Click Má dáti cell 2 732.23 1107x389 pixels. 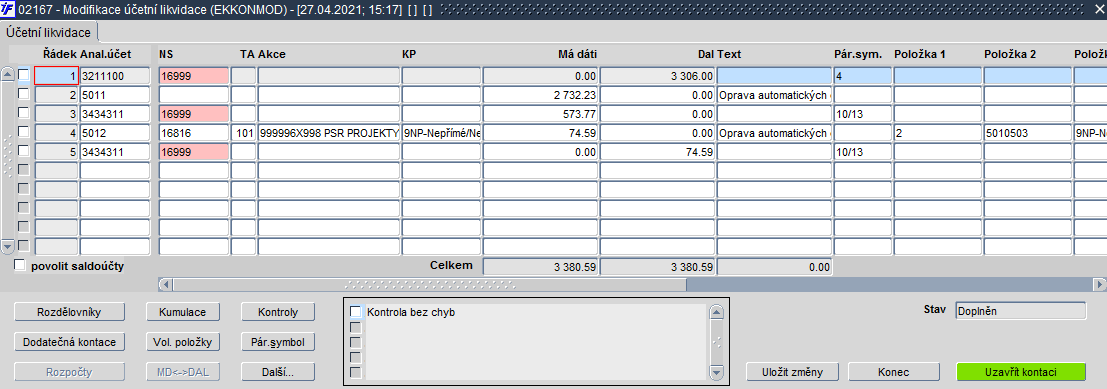click(x=540, y=95)
